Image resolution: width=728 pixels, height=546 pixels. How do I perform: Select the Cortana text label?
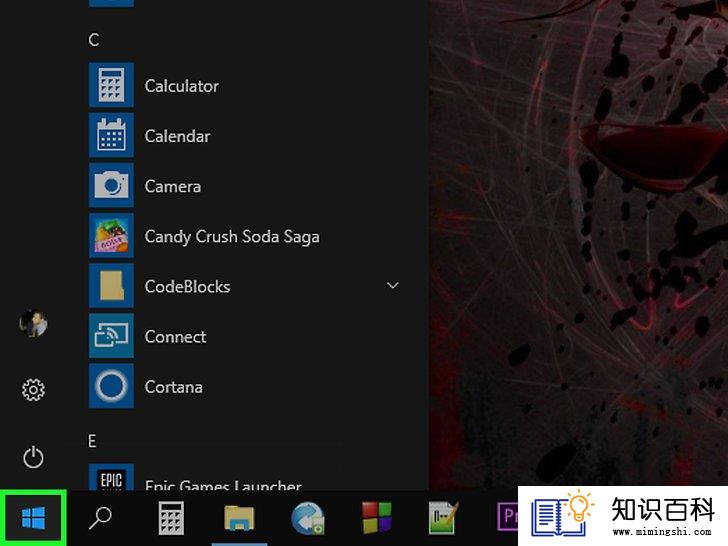pos(173,387)
